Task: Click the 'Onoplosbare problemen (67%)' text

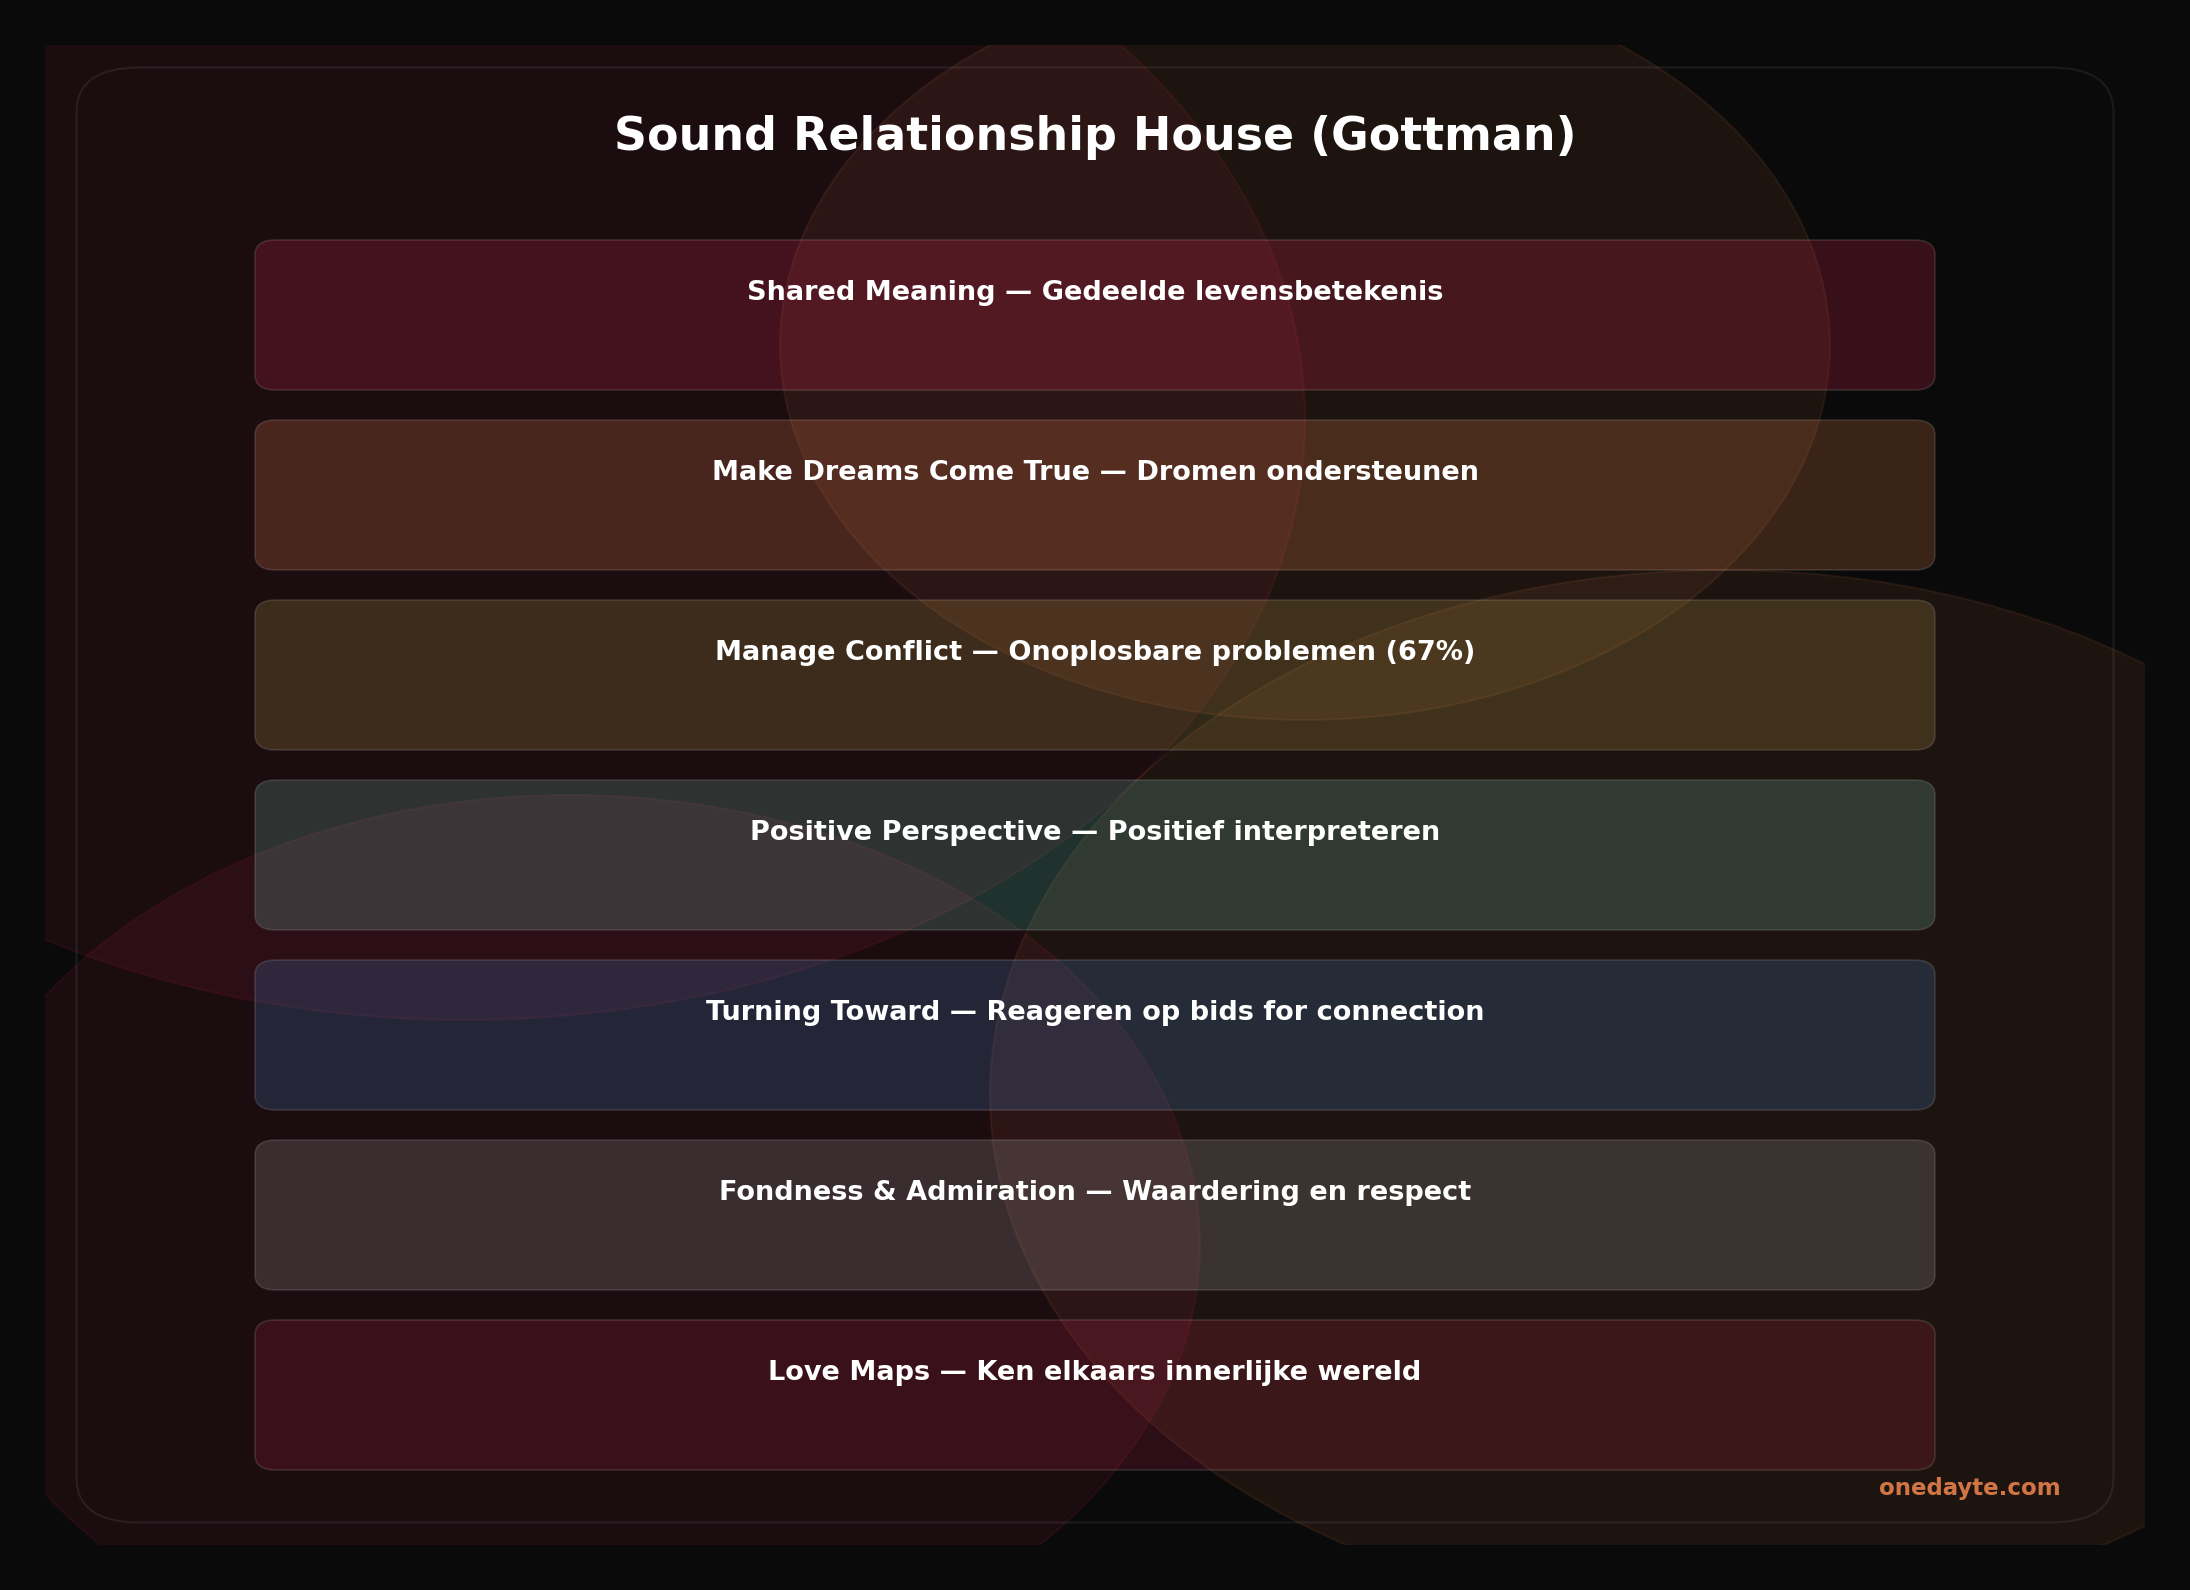Action: point(1242,651)
